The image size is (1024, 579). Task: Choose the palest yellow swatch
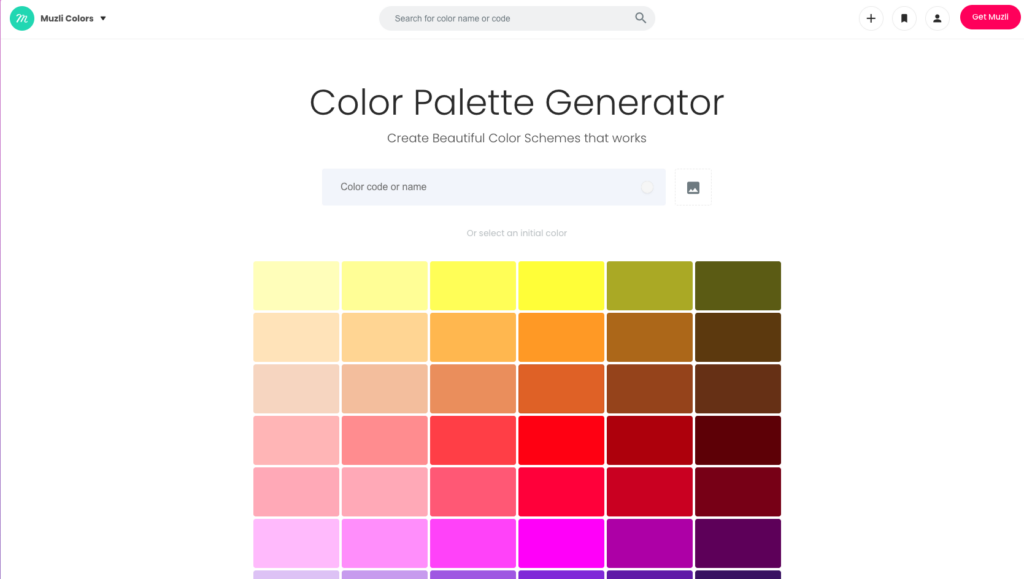coord(296,286)
